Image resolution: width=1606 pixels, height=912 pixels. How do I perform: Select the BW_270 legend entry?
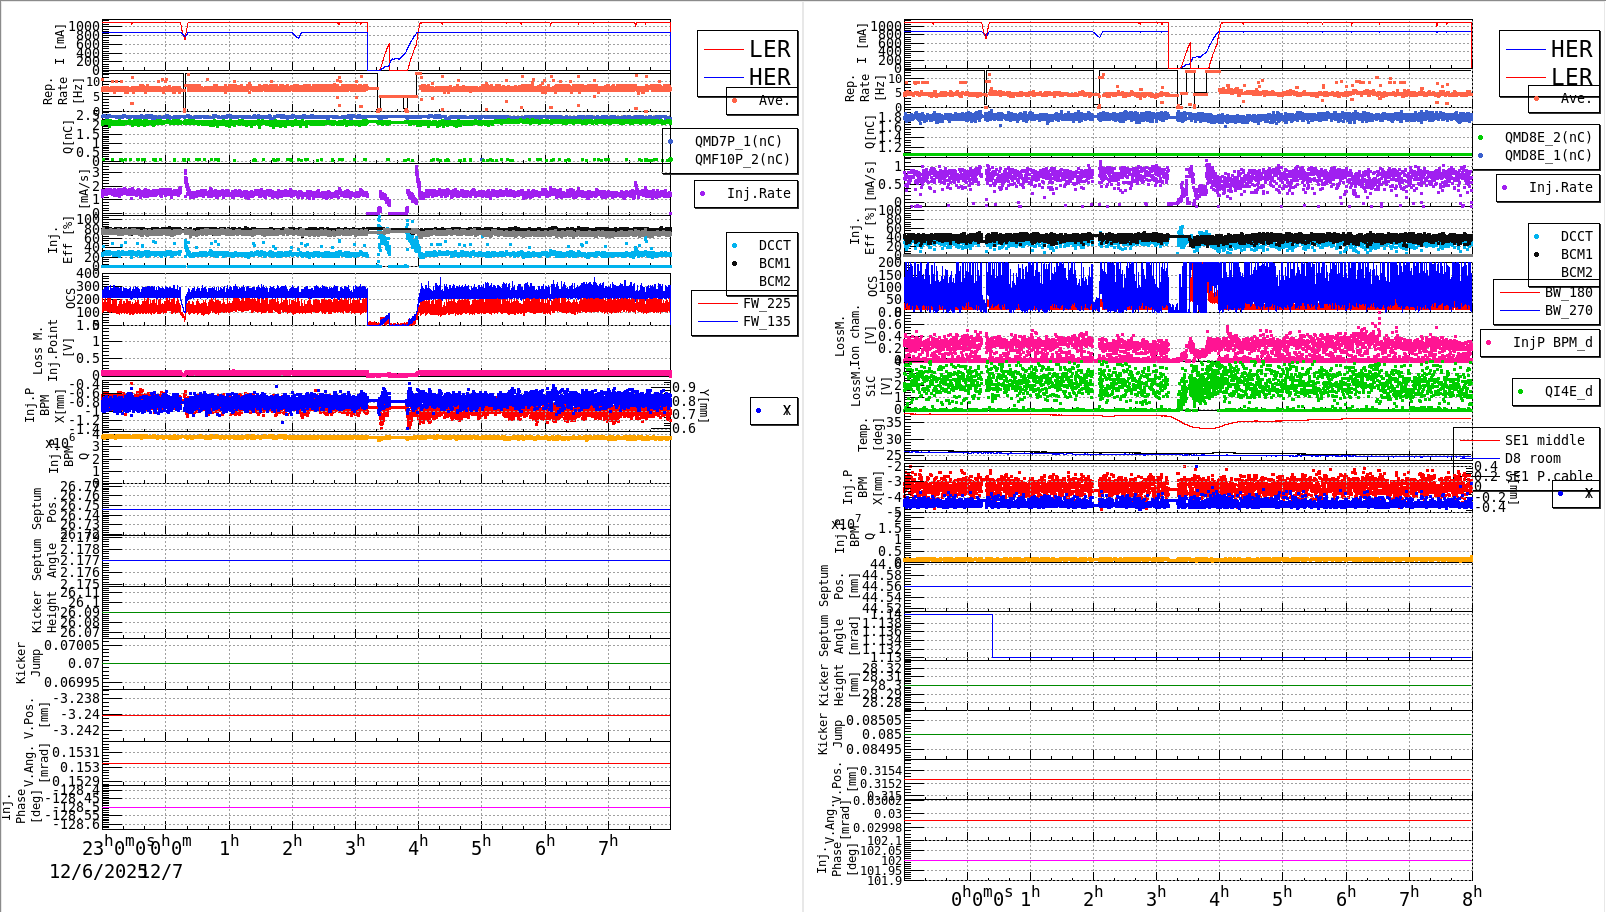[1568, 310]
